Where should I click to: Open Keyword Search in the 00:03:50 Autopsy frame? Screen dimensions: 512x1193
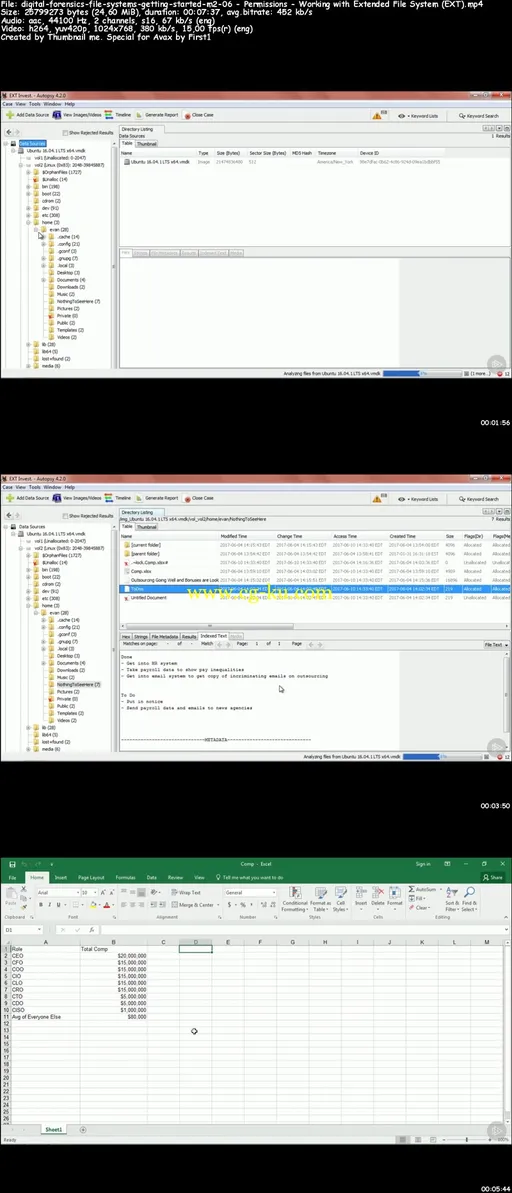click(x=479, y=499)
